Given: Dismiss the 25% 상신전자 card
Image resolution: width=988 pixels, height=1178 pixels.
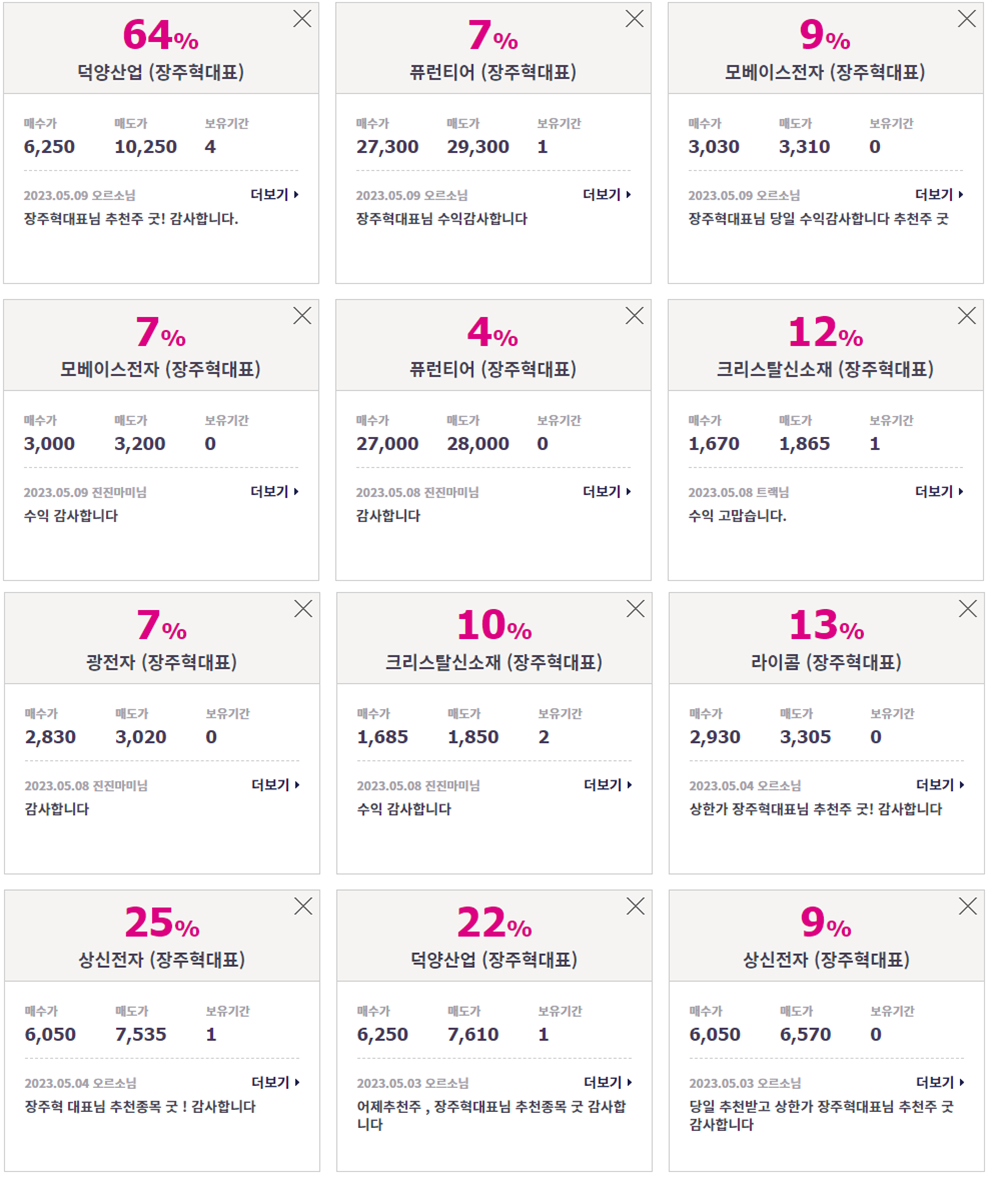Looking at the screenshot, I should pos(303,906).
